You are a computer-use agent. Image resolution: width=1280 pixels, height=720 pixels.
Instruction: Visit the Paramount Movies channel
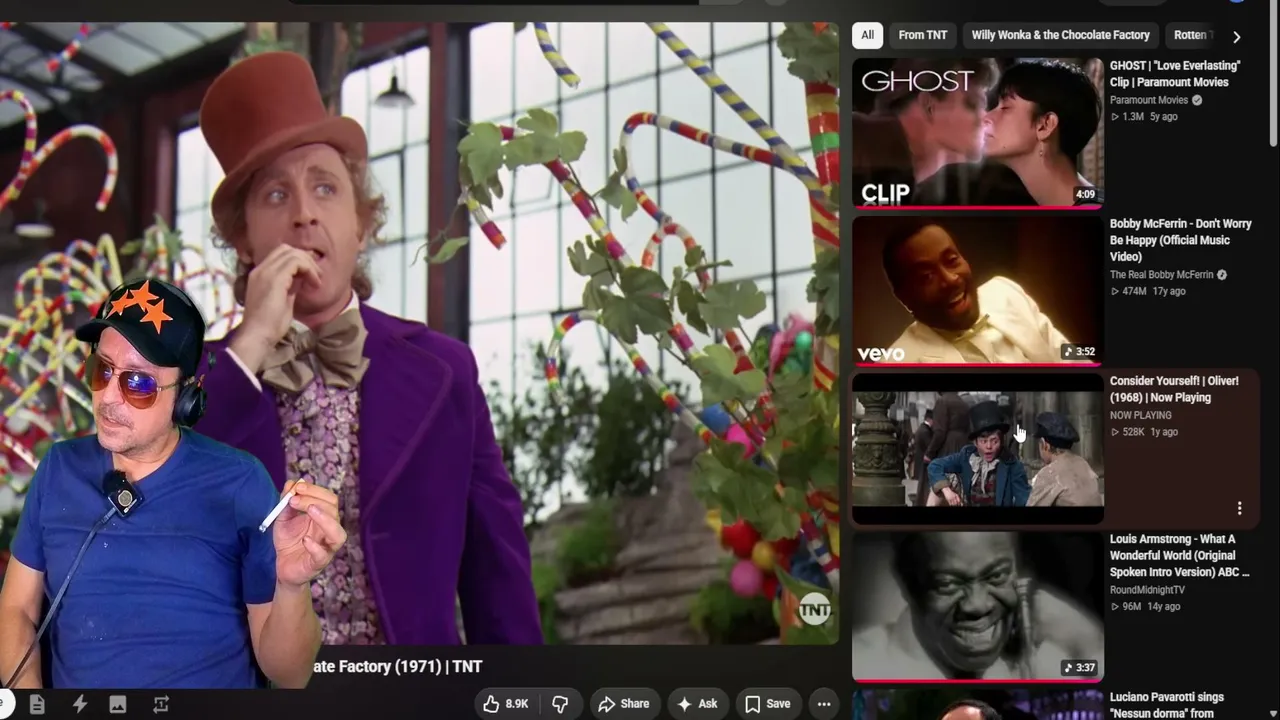click(x=1149, y=100)
